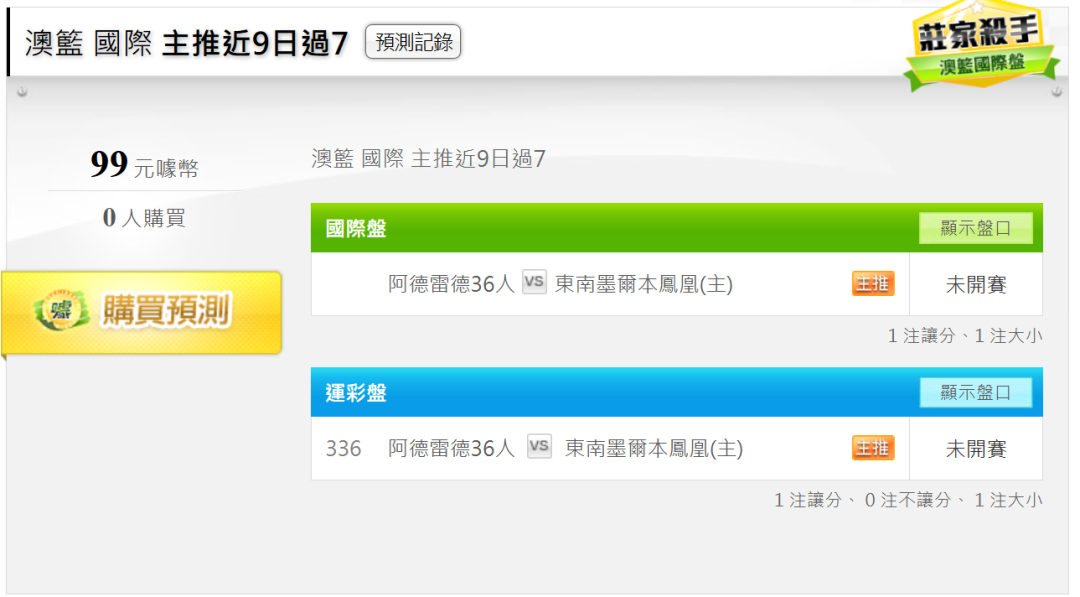Image resolution: width=1080 pixels, height=597 pixels.
Task: Click the 未開賽 status in the 運彩盤 row
Action: (x=976, y=448)
